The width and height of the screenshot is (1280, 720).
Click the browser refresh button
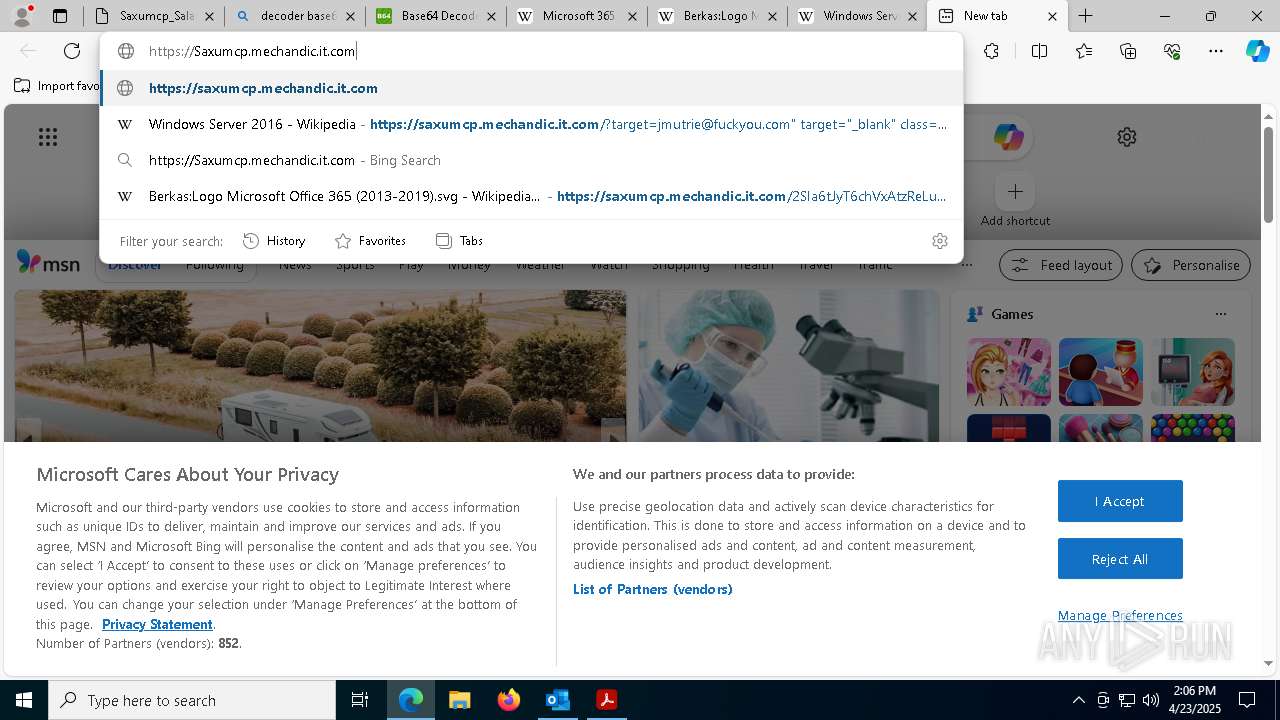[x=72, y=51]
